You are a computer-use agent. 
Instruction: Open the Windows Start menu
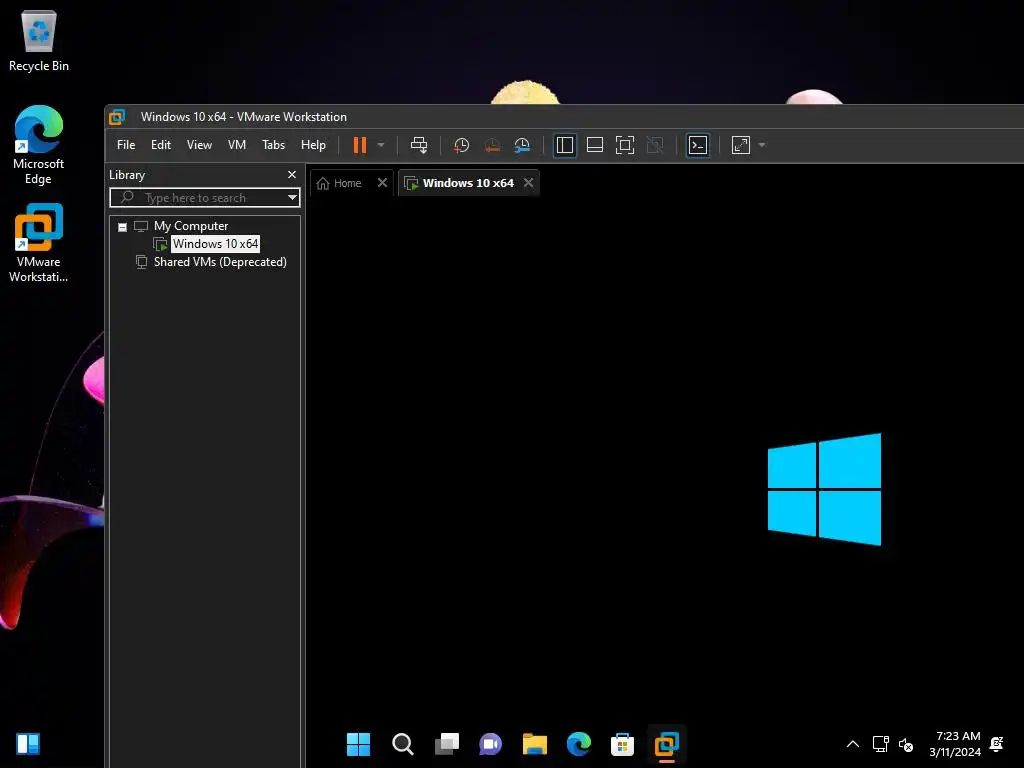[x=358, y=744]
